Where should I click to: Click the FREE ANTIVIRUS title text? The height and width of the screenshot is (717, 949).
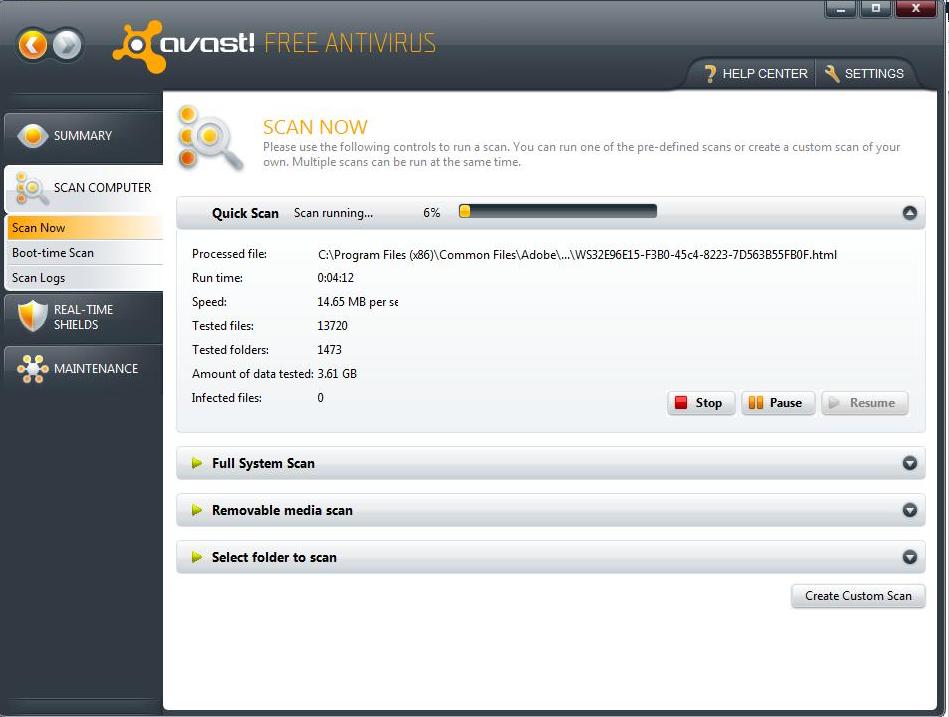tap(350, 43)
